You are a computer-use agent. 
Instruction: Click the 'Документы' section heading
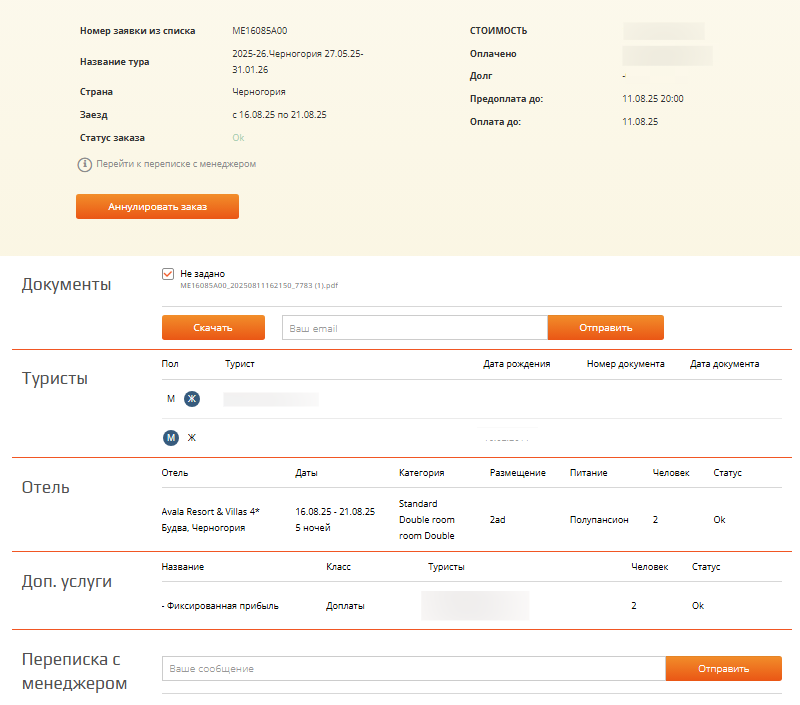66,285
